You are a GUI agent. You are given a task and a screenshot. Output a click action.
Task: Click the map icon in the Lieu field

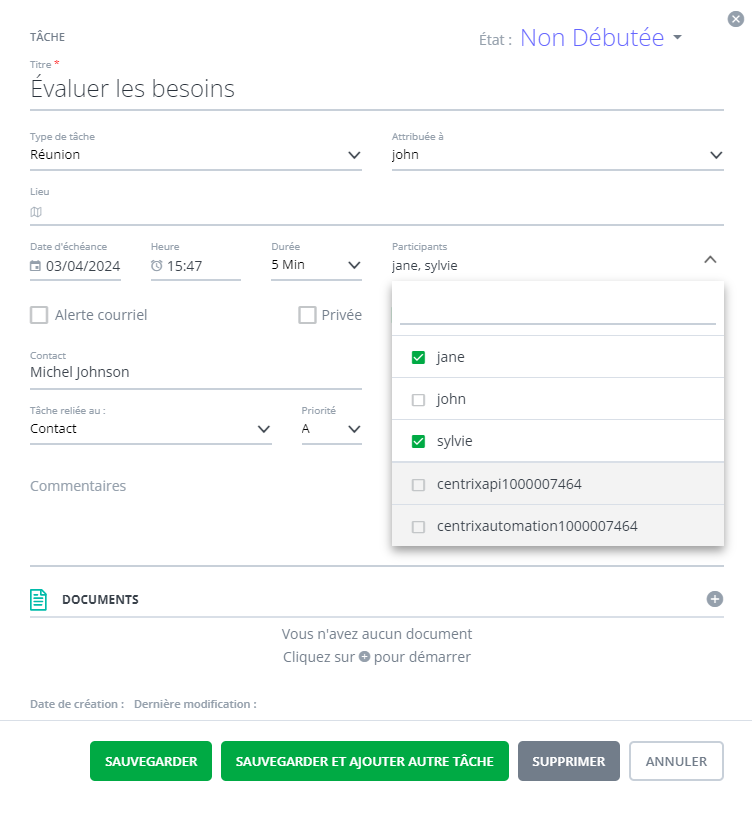coord(36,212)
